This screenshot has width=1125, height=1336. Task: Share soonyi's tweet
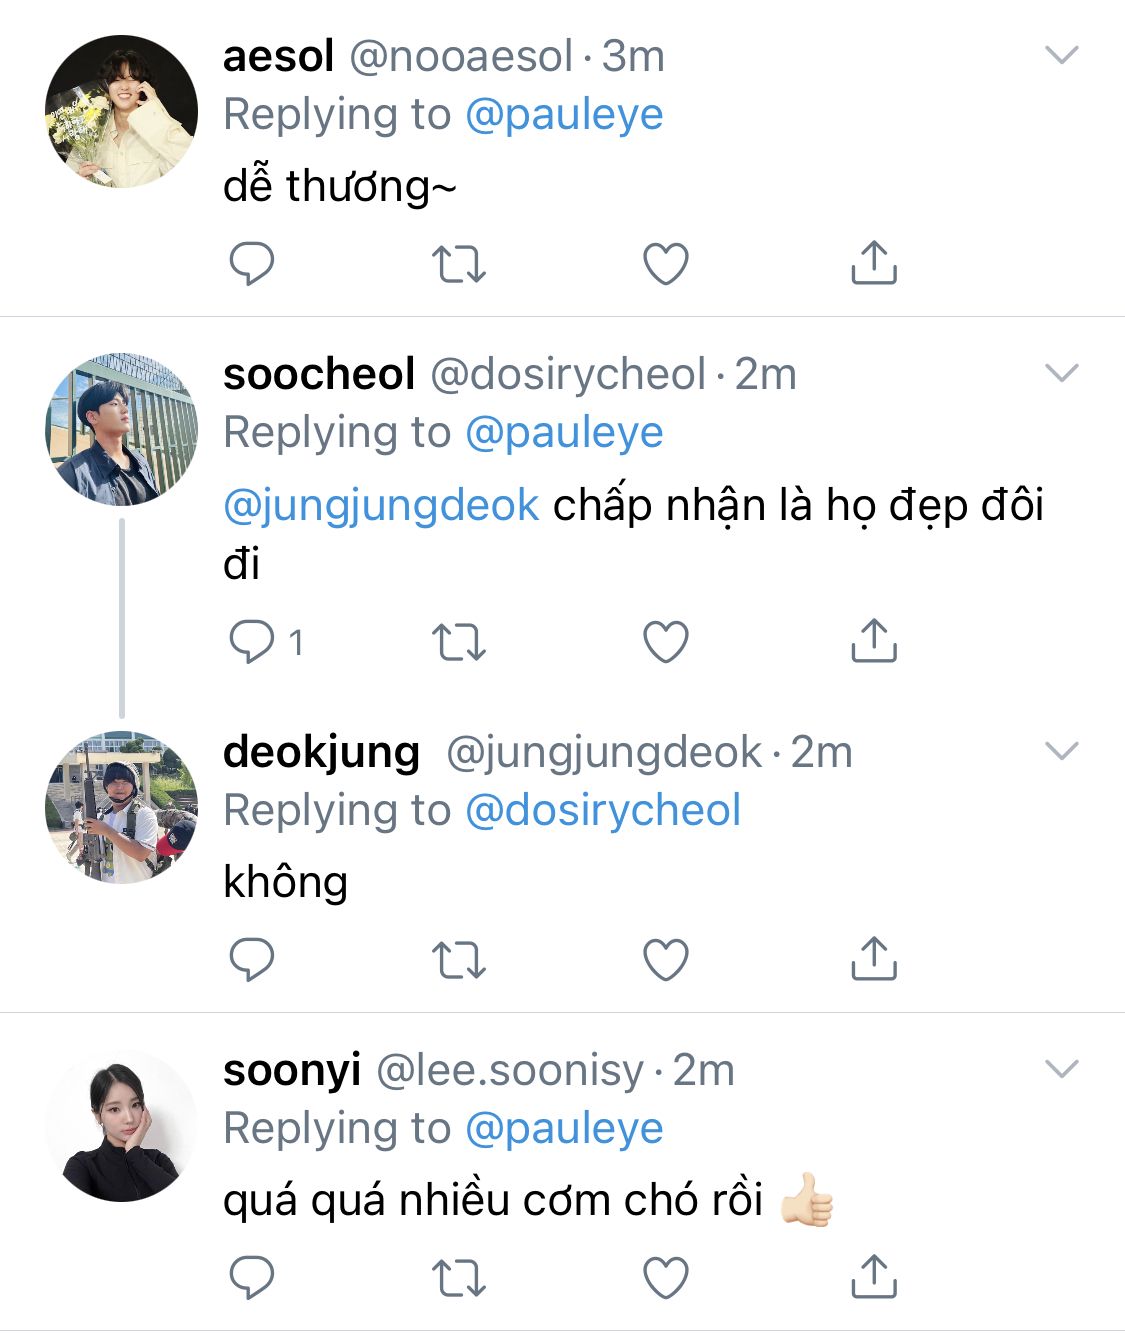873,1277
